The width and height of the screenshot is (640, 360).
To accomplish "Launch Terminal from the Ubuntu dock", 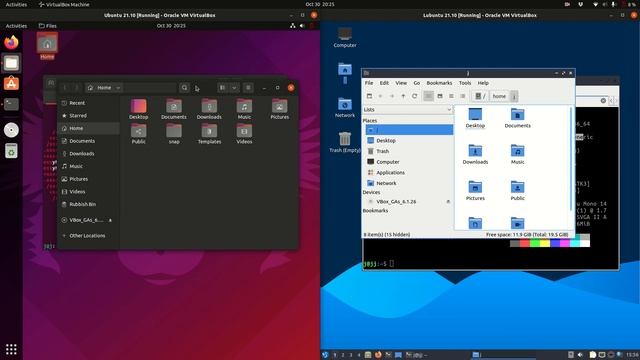I will pos(11,104).
